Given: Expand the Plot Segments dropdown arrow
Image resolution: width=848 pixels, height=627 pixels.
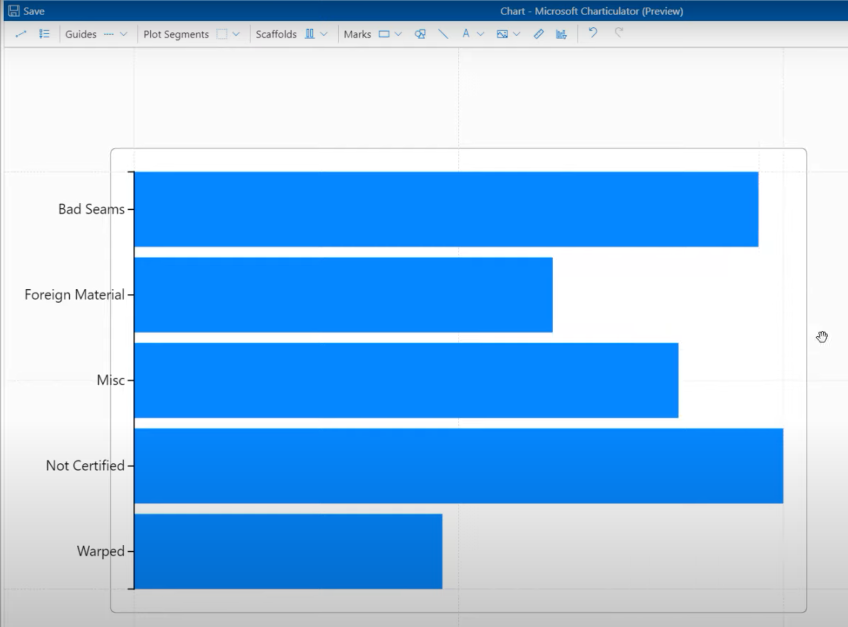Looking at the screenshot, I should coord(236,34).
